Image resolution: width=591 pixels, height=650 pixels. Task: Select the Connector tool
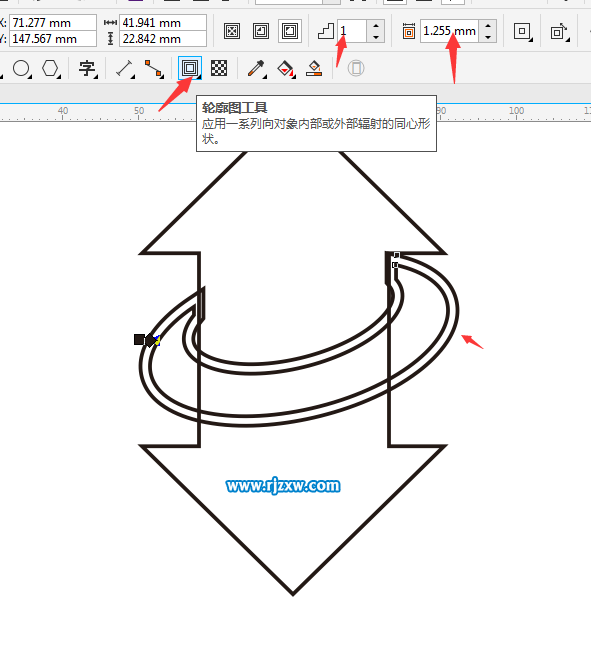[154, 68]
